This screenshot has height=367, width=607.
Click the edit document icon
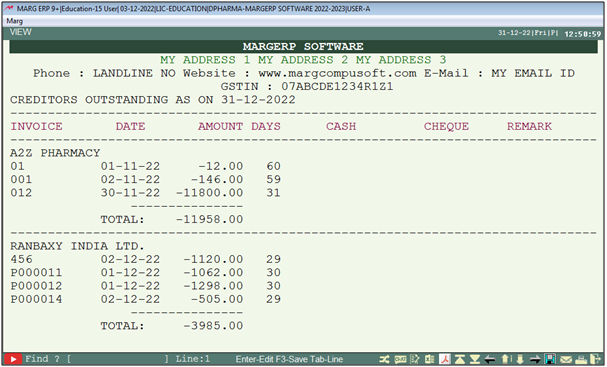click(415, 359)
